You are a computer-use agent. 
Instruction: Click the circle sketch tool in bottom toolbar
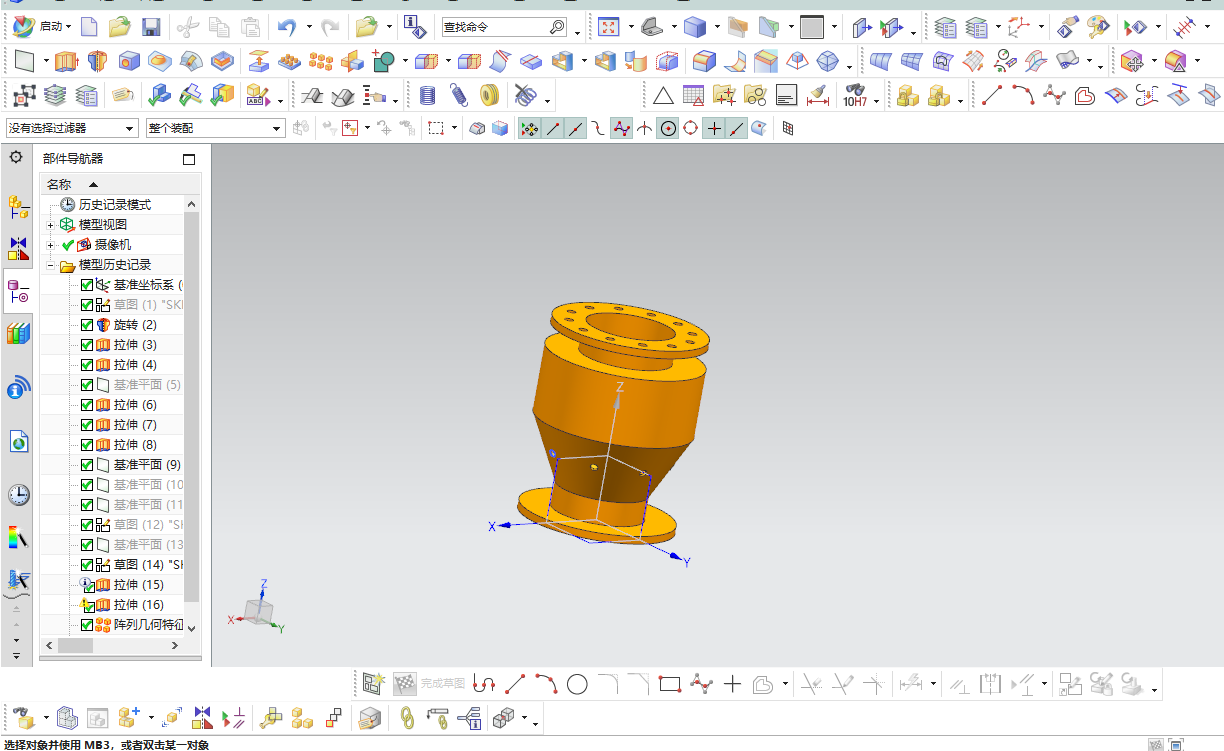point(577,685)
